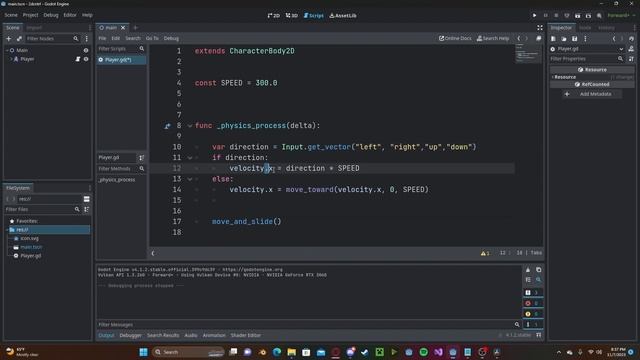Fold the if direction block
Viewport: 640px width, 360px height.
tap(190, 158)
